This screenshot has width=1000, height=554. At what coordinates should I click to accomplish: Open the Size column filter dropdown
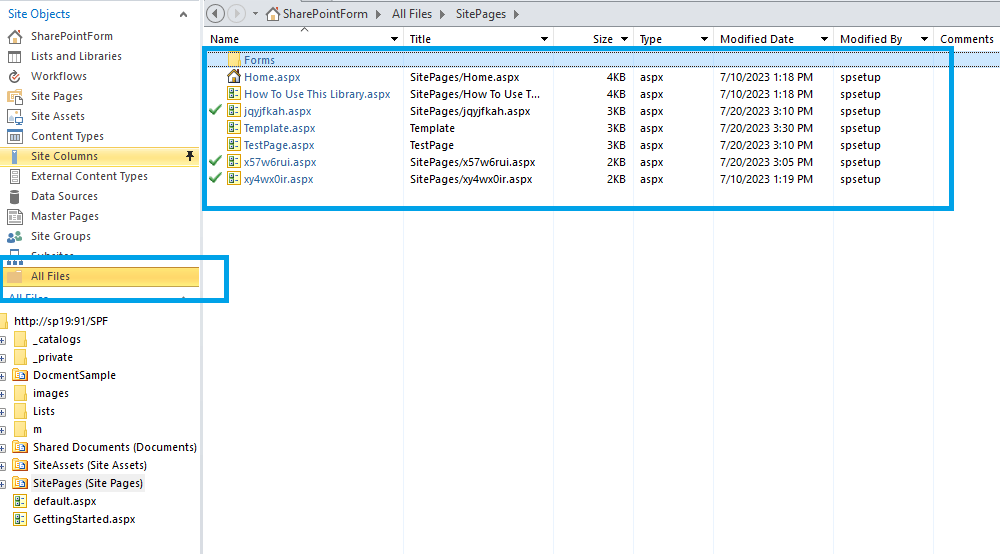[624, 39]
